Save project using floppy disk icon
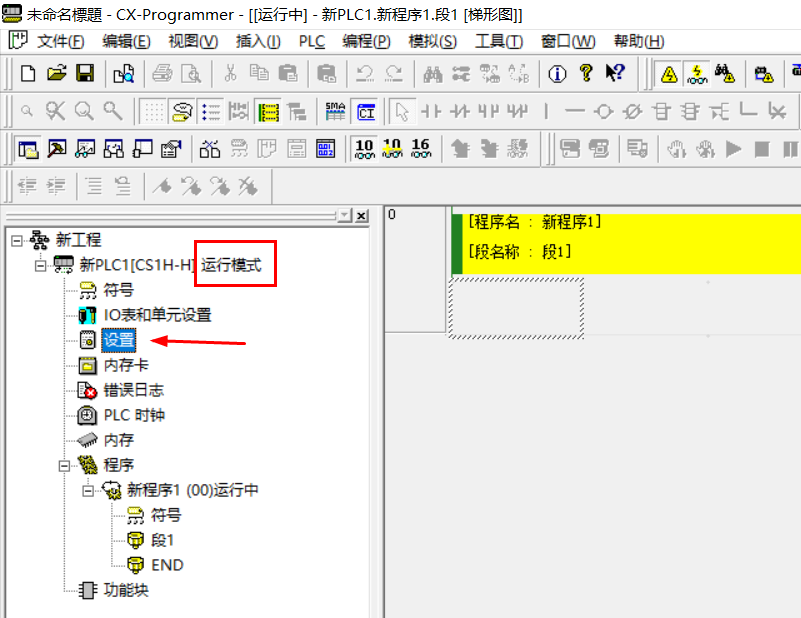Image resolution: width=801 pixels, height=618 pixels. (85, 74)
